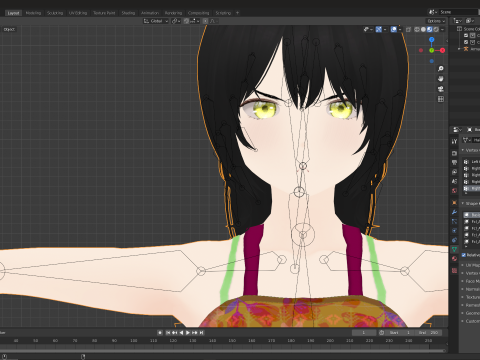480x360 pixels.
Task: Select the Layout workspace tab
Action: pos(13,13)
